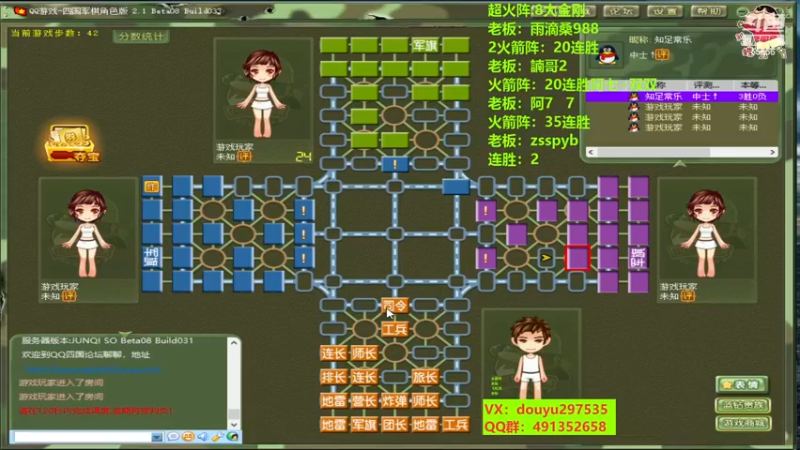Click the blue exclamation piece below green army
This screenshot has width=800, height=450.
(x=394, y=164)
